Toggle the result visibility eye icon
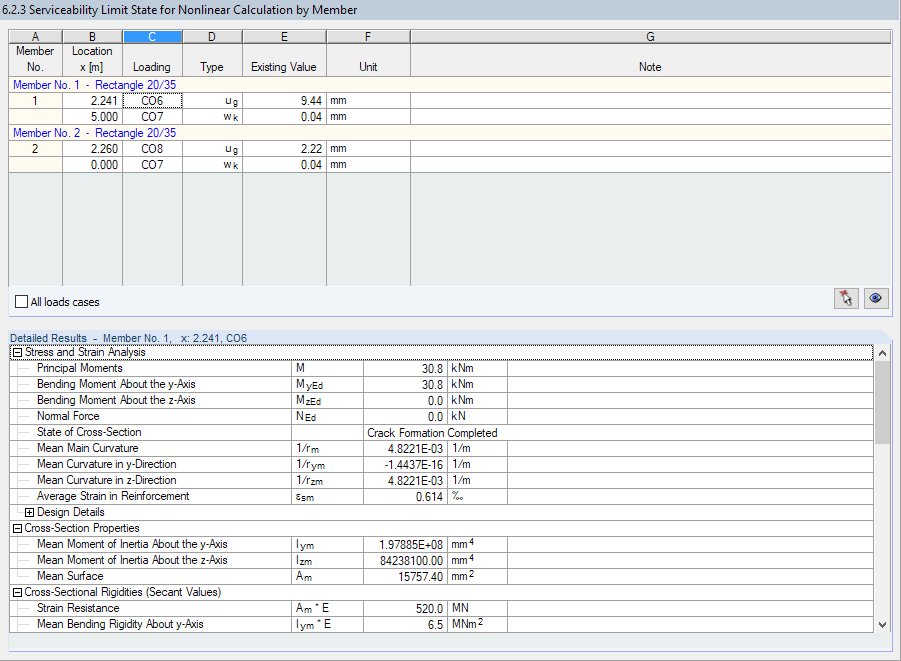 875,298
